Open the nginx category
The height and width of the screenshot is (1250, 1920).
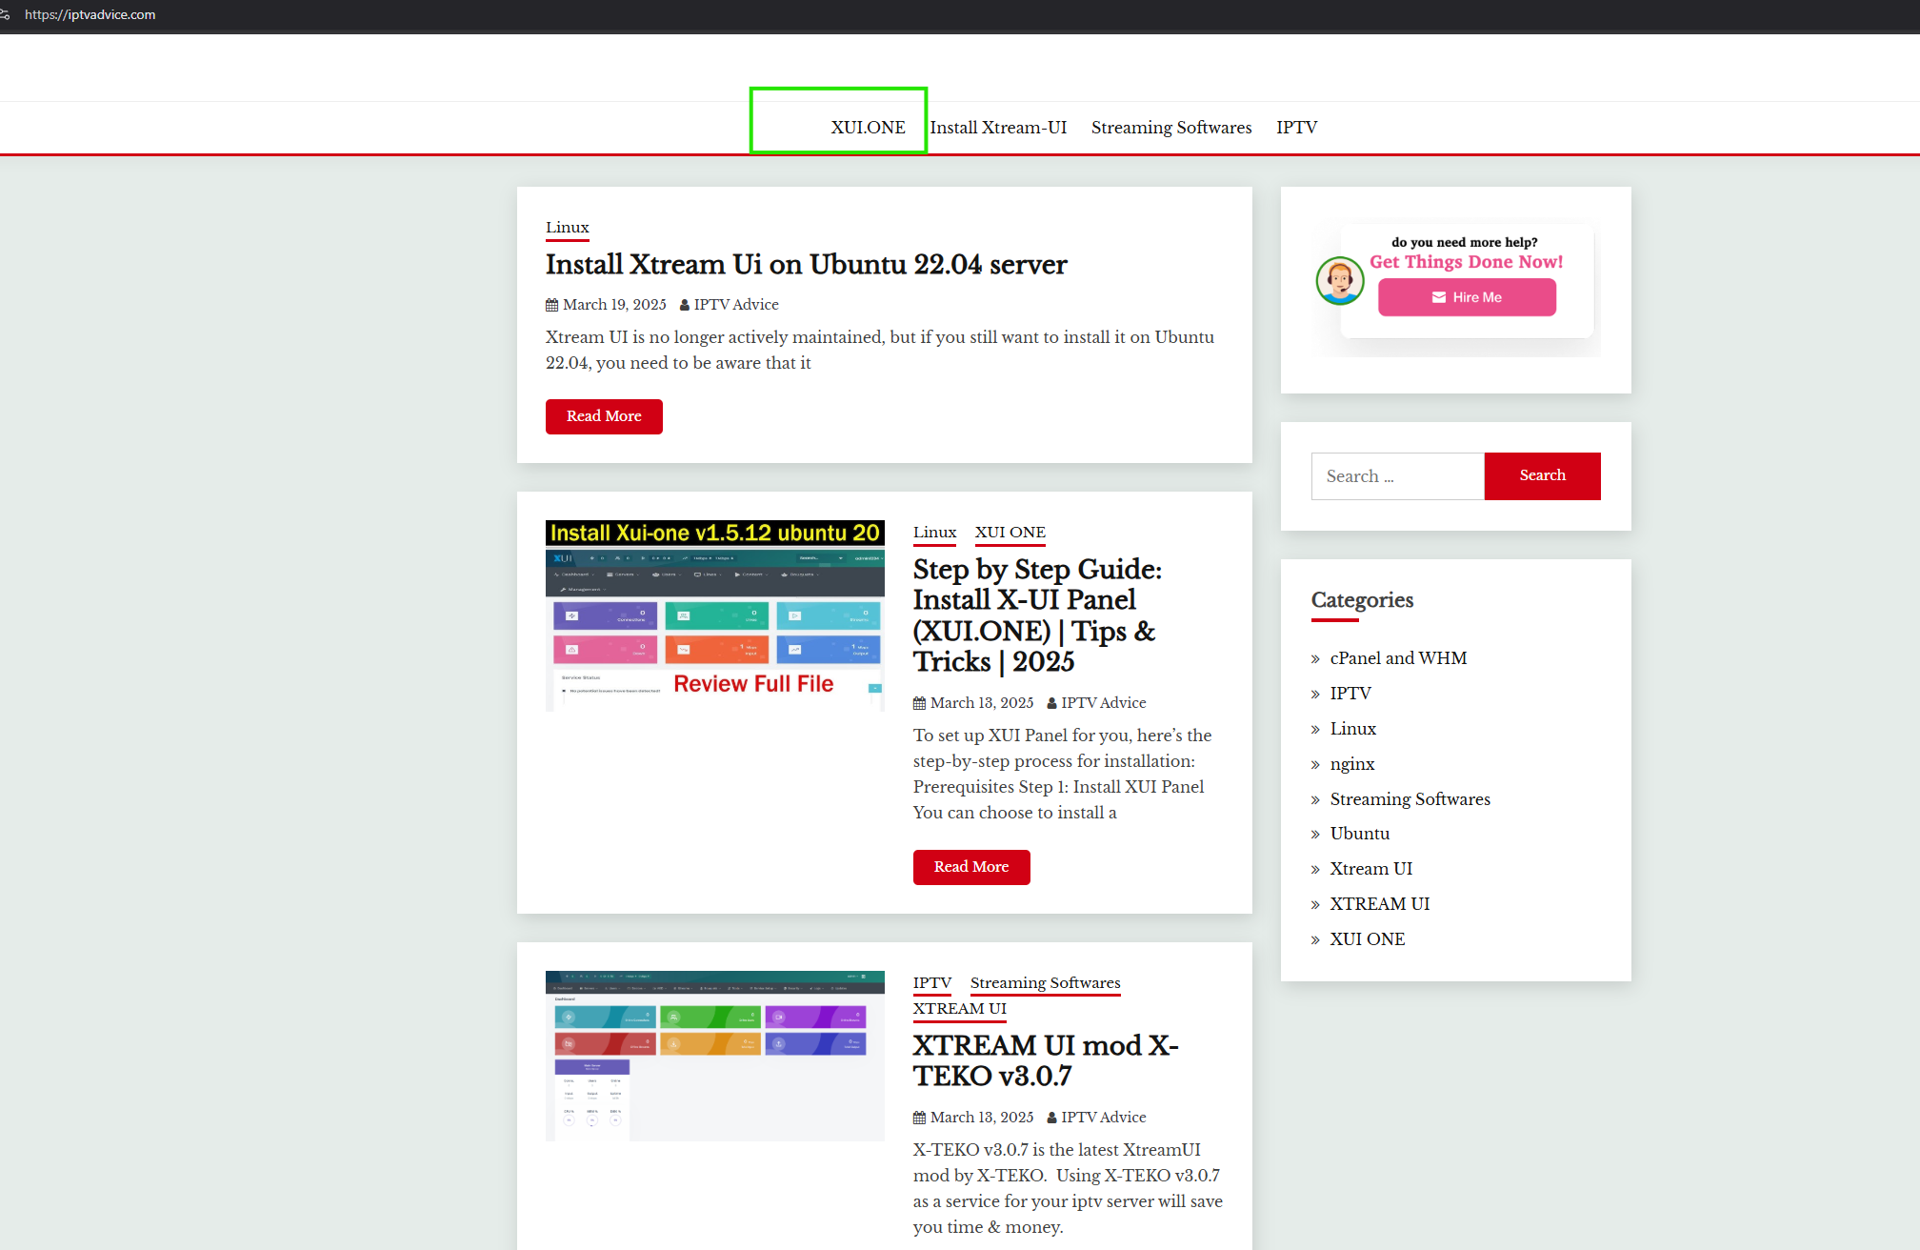click(x=1352, y=764)
